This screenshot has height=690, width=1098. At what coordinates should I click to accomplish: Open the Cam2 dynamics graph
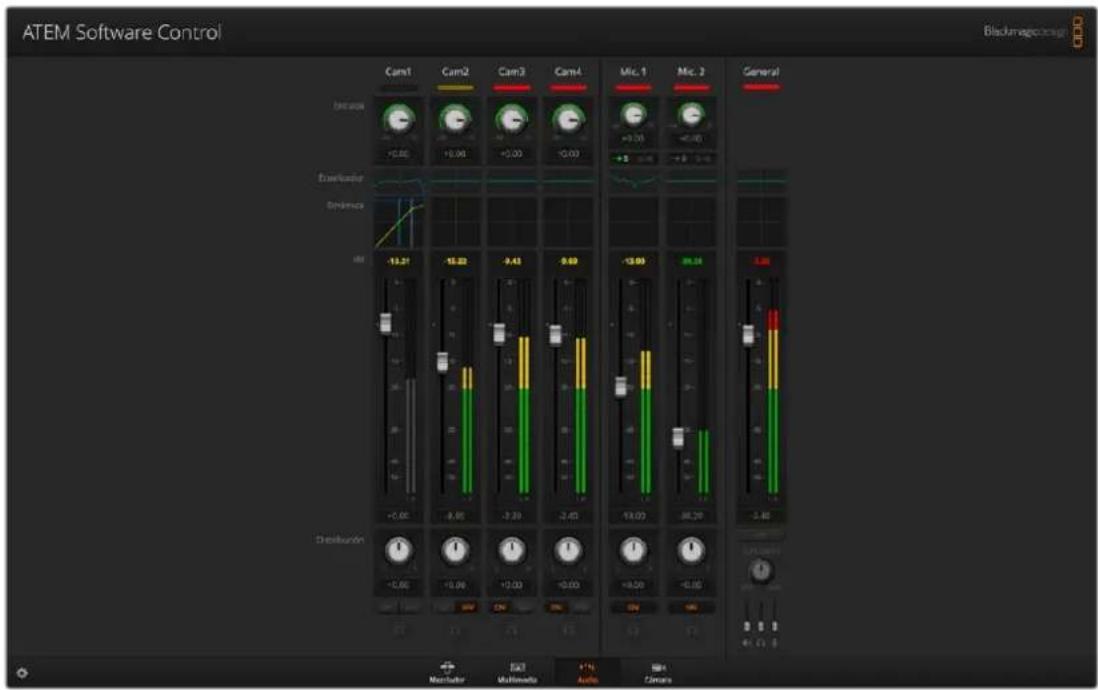pyautogui.click(x=455, y=223)
